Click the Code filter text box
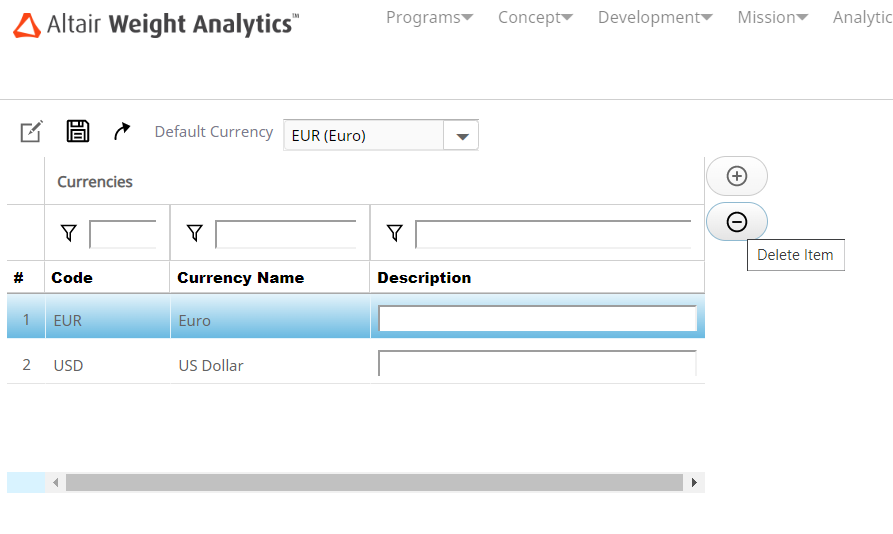This screenshot has height=534, width=893. pyautogui.click(x=123, y=234)
